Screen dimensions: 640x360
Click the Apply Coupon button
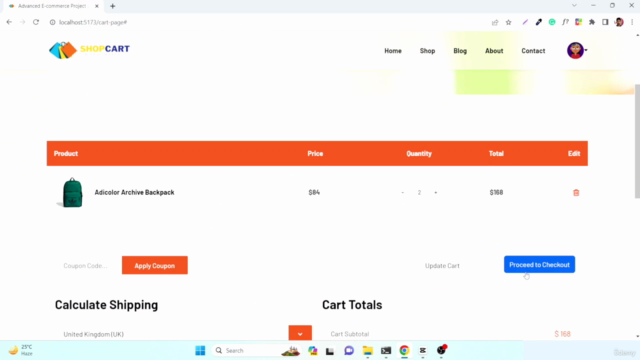click(155, 265)
